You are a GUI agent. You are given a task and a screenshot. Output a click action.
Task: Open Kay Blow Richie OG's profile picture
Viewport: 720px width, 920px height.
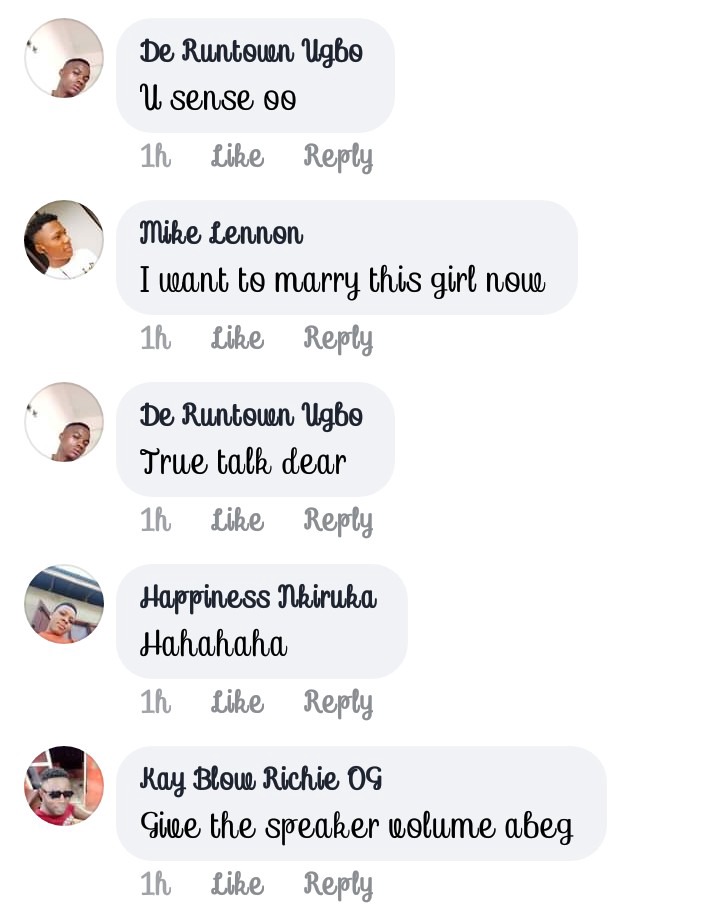click(x=64, y=786)
